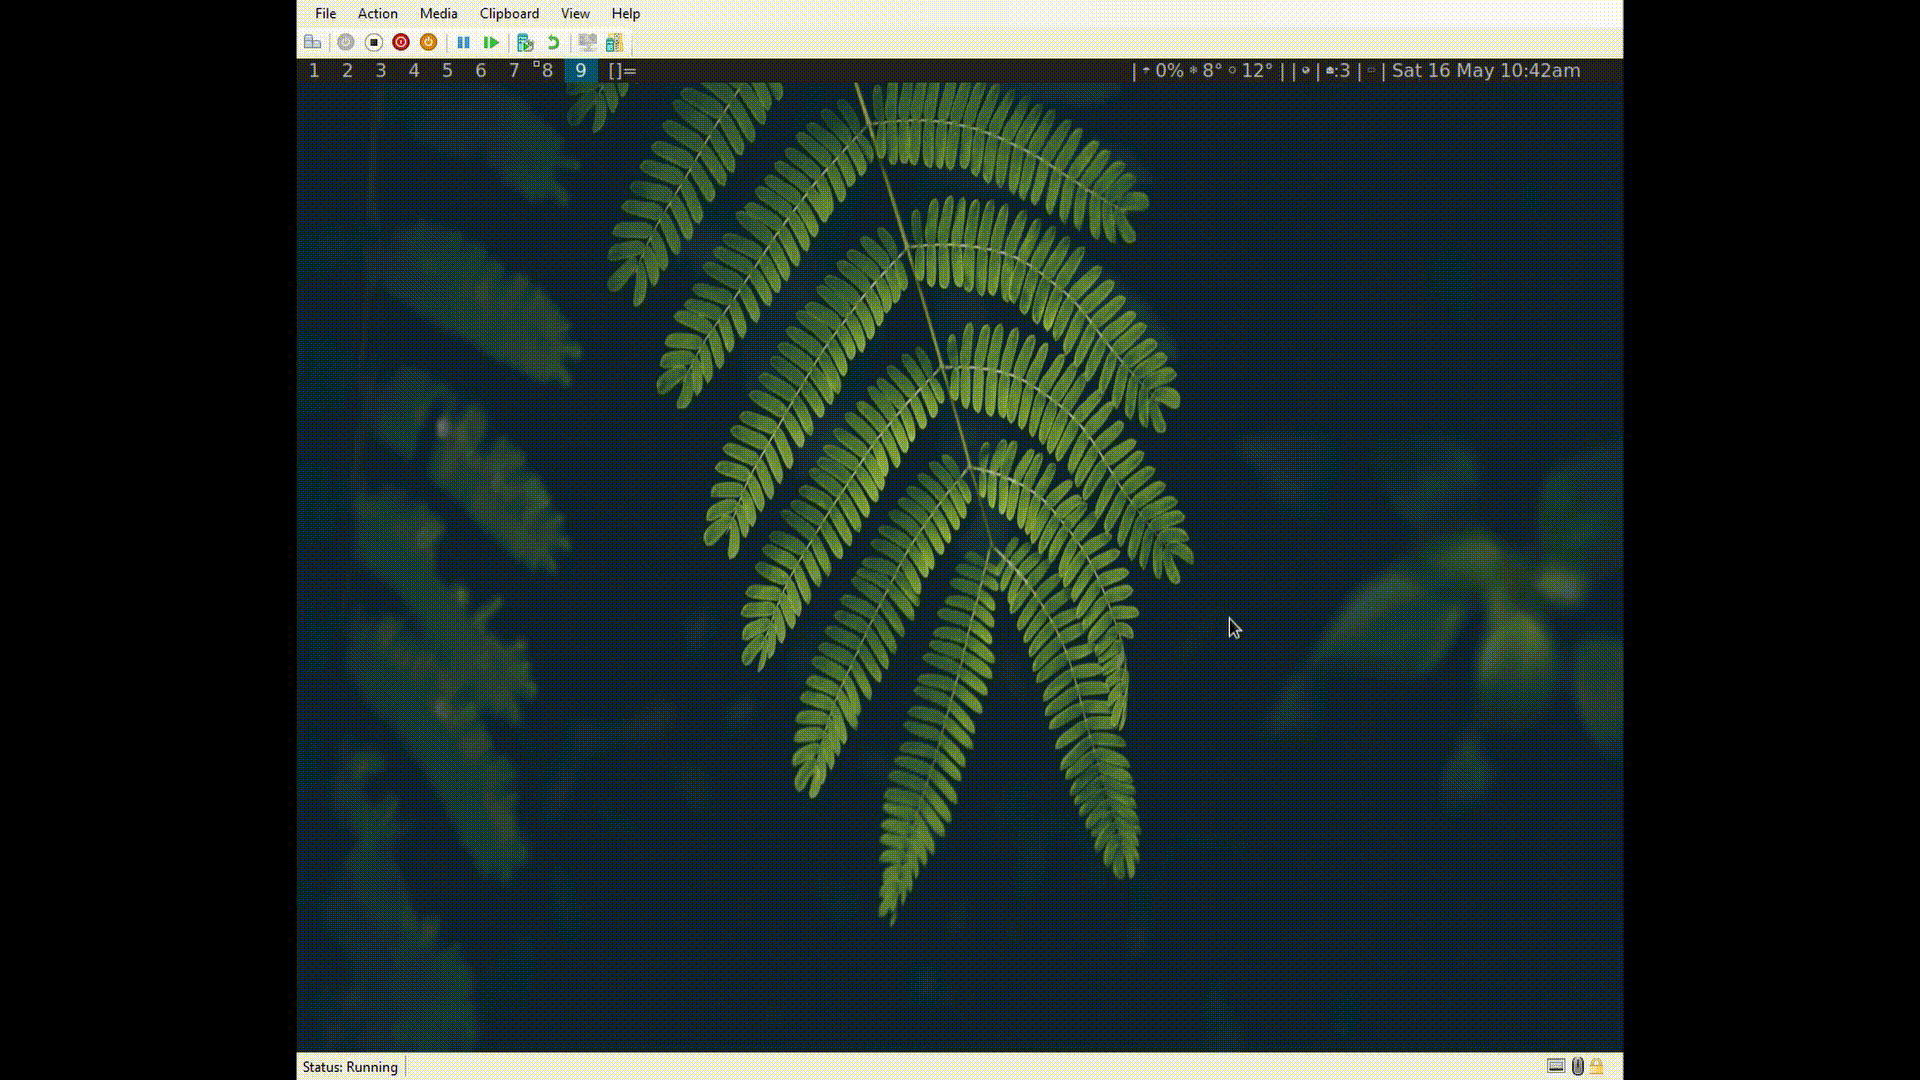This screenshot has height=1080, width=1920.
Task: Open the Action menu
Action: 377,13
